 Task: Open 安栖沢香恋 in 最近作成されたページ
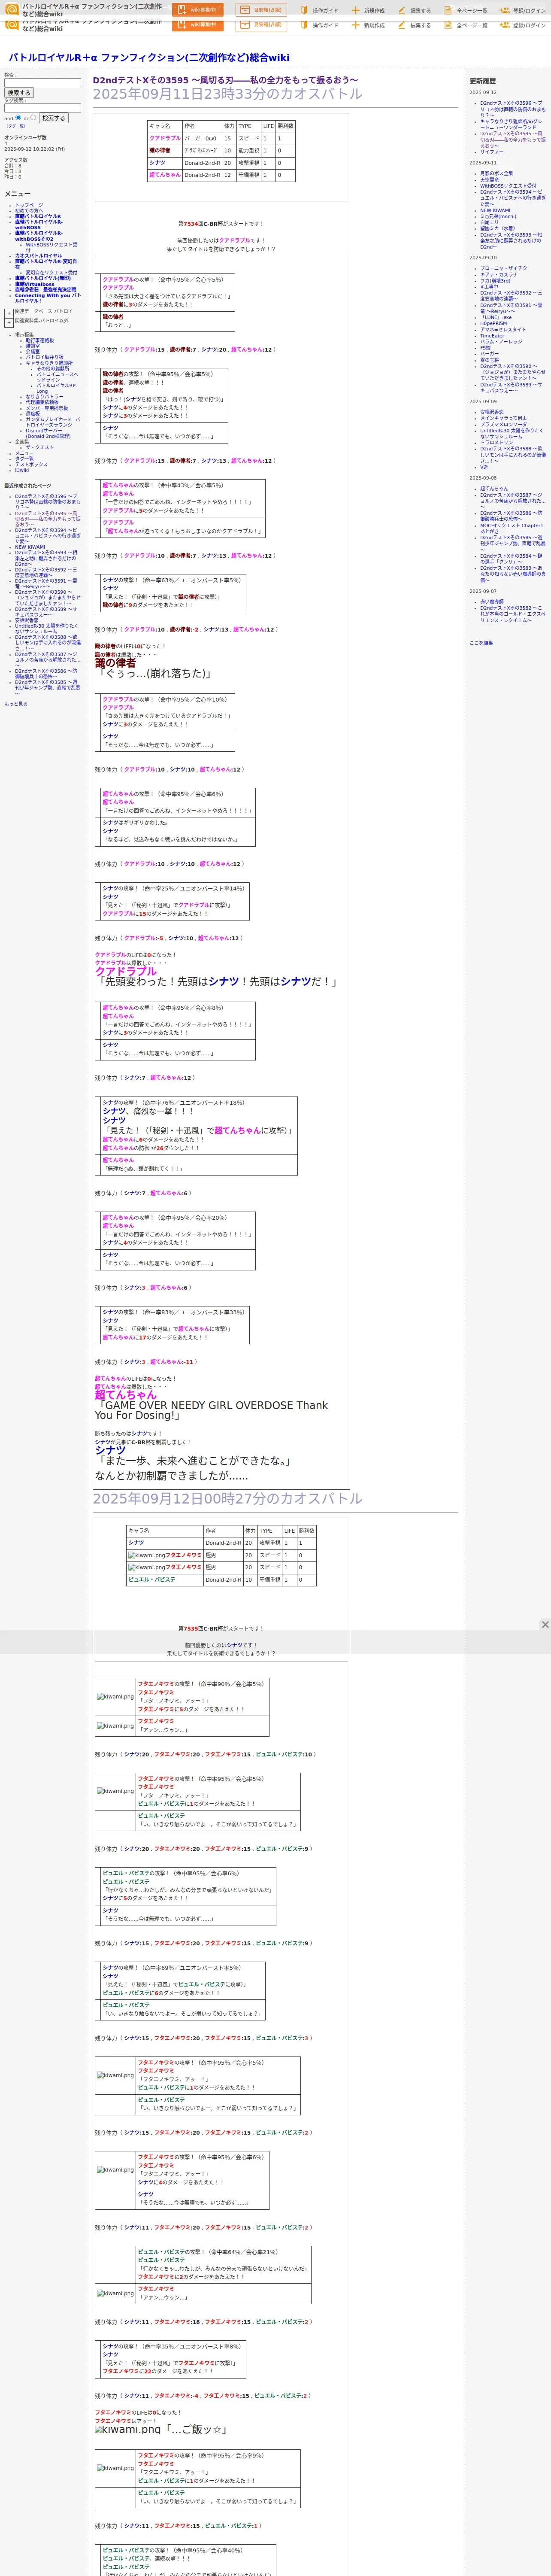coord(27,620)
